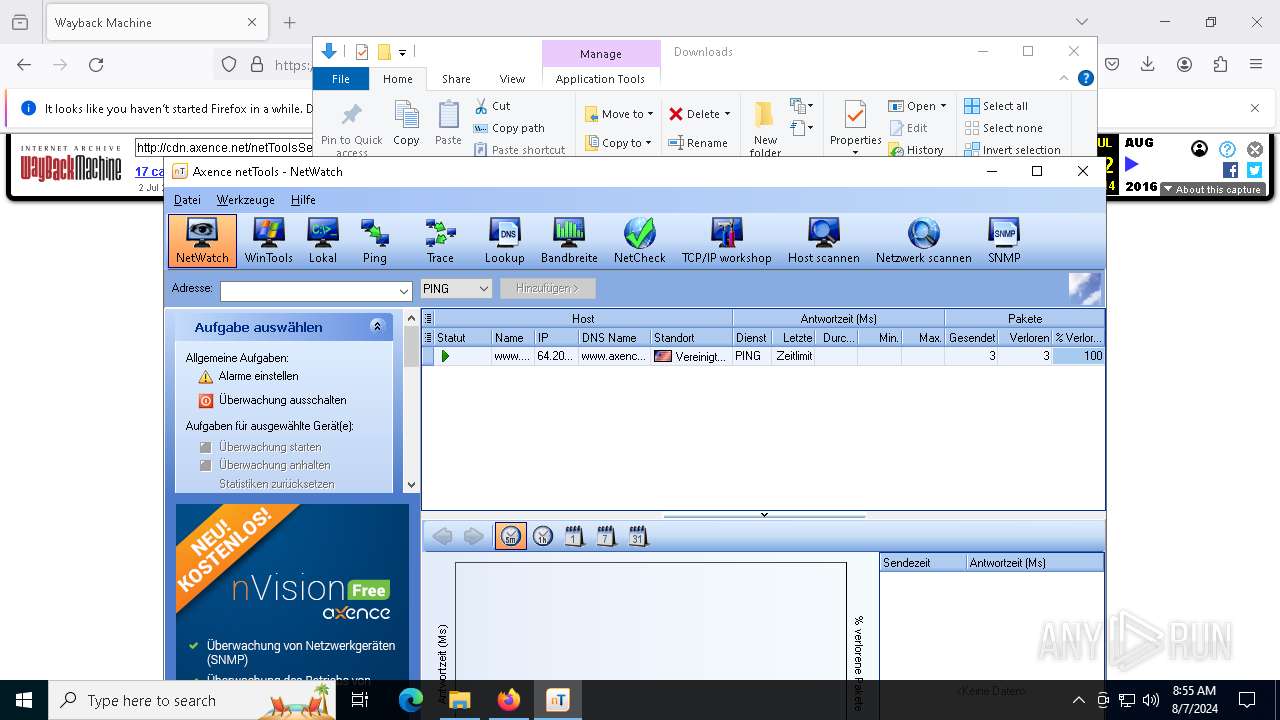The image size is (1280, 720).
Task: Click Überwachung ausschalten link
Action: click(283, 400)
